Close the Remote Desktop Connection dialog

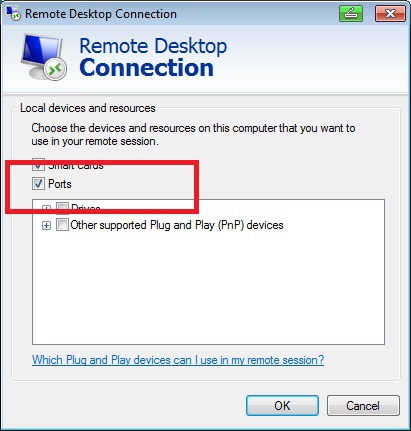(x=390, y=13)
